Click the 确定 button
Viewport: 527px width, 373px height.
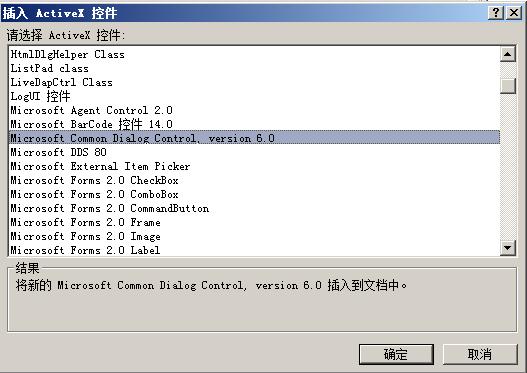pos(396,354)
